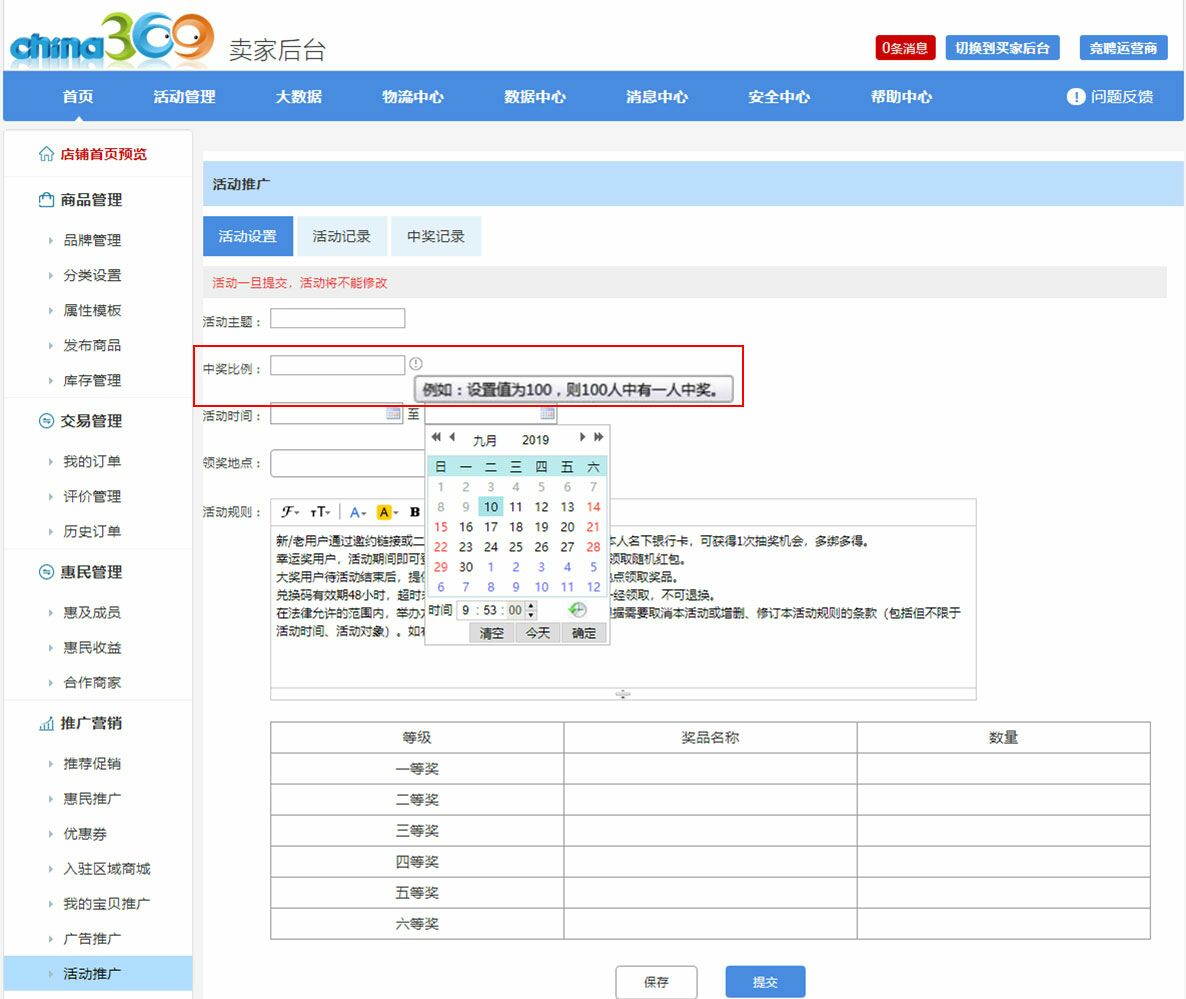Open the start date calendar icon
Viewport: 1186px width, 999px height.
pos(393,414)
